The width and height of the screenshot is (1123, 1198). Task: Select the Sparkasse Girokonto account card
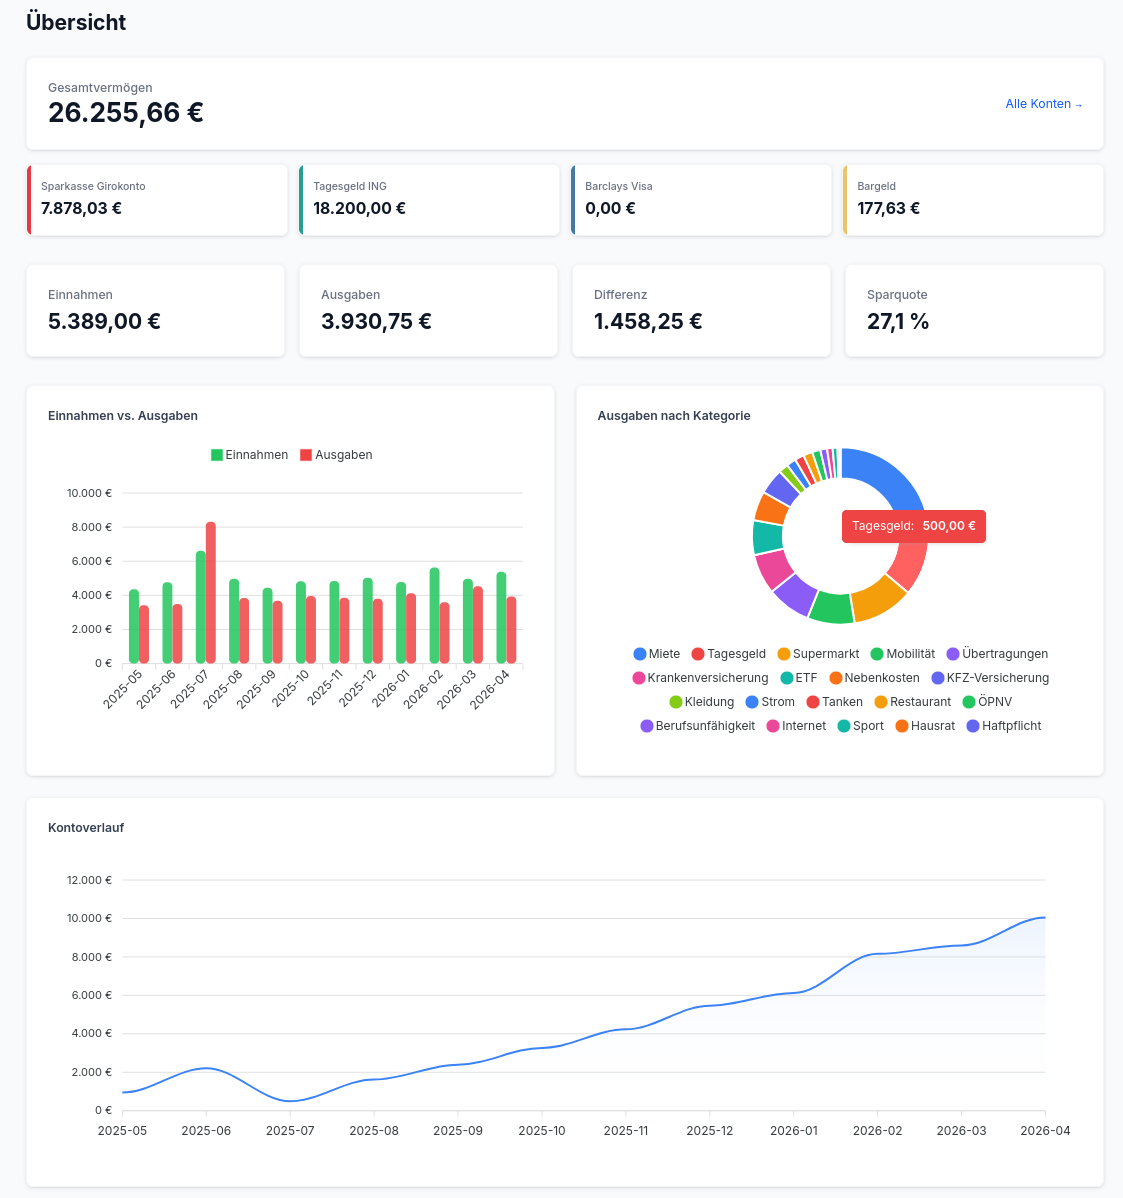click(157, 200)
